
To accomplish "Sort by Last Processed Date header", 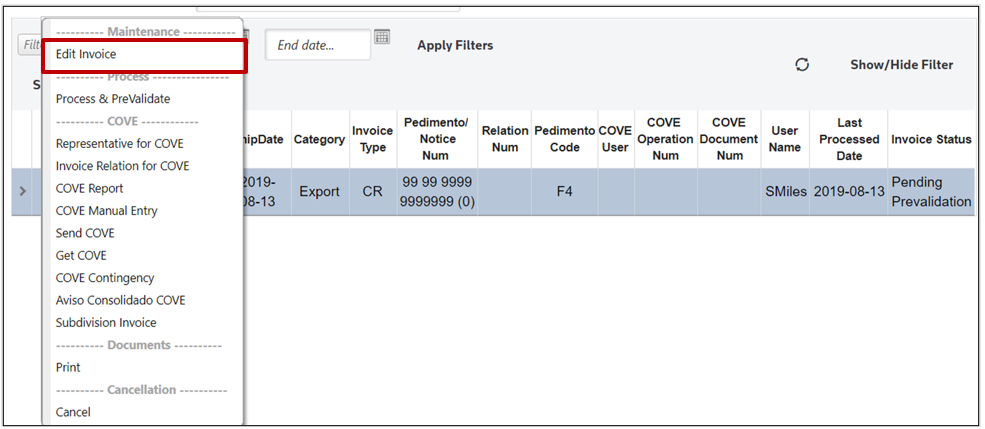I will coord(849,139).
